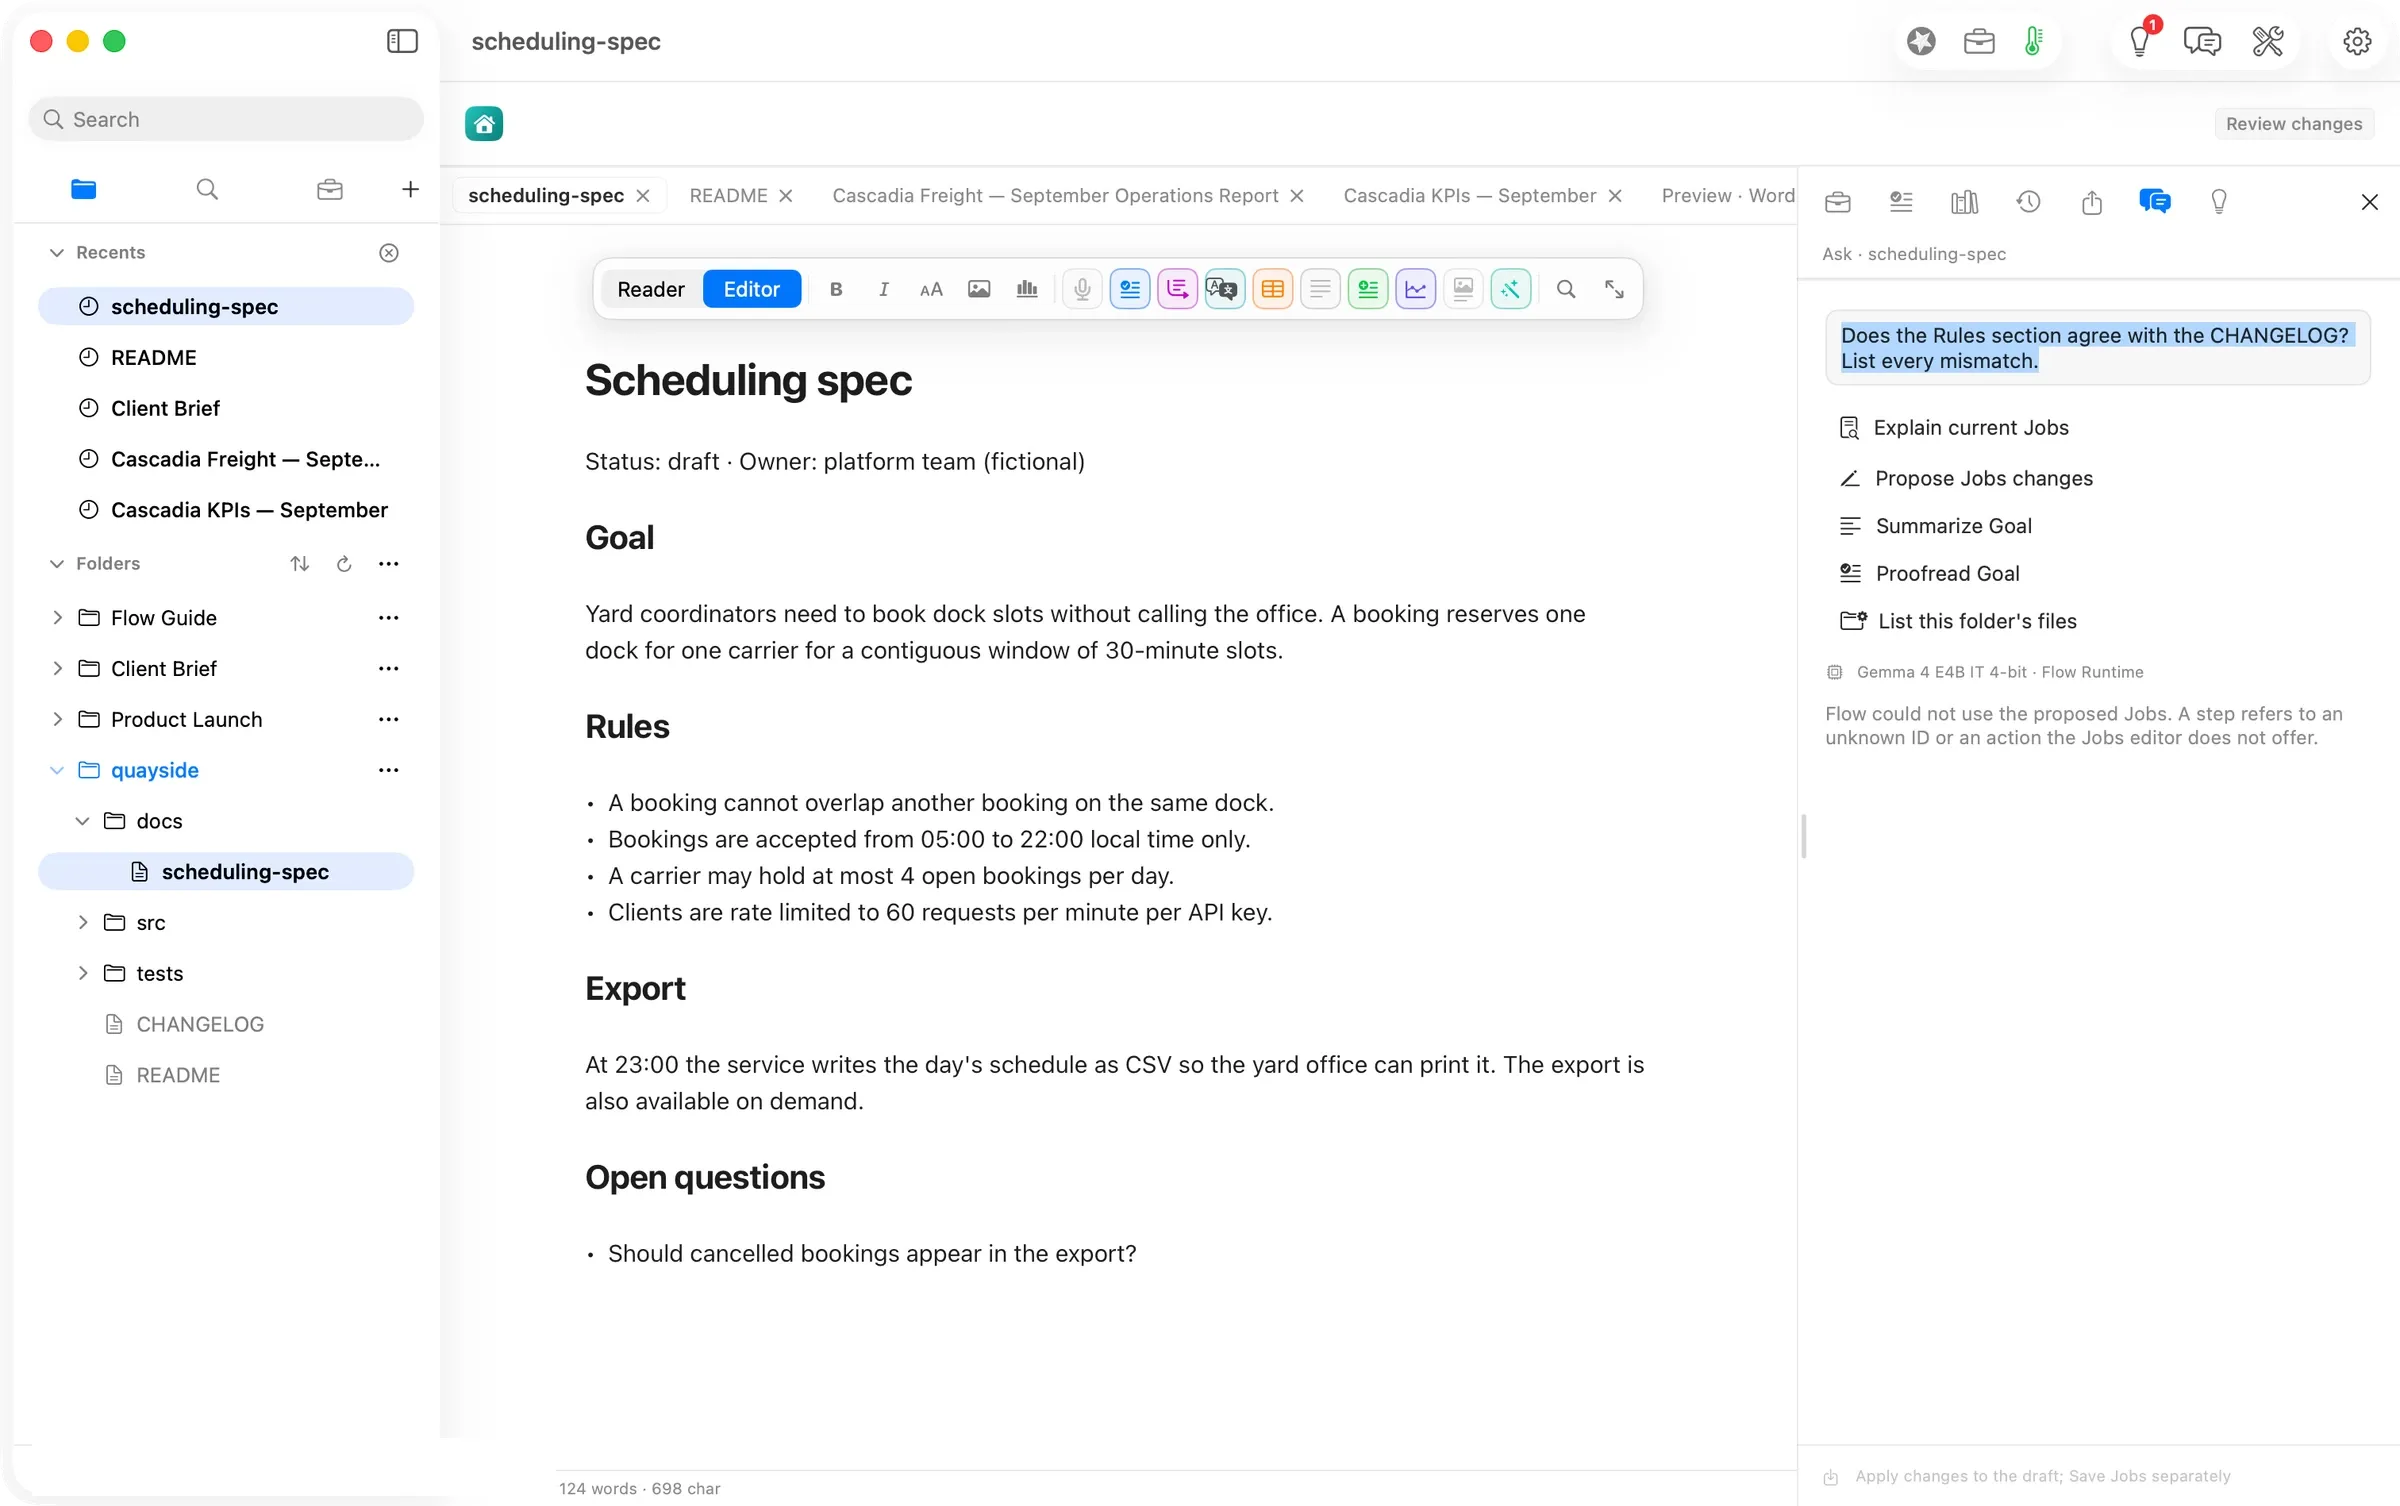Collapse the Folders section
The height and width of the screenshot is (1506, 2400).
(x=57, y=564)
